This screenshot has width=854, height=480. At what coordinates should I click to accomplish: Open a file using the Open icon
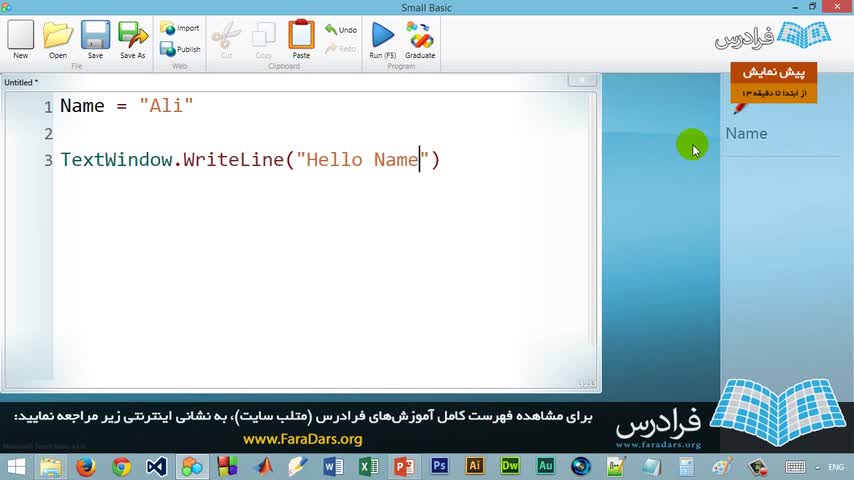tap(58, 39)
